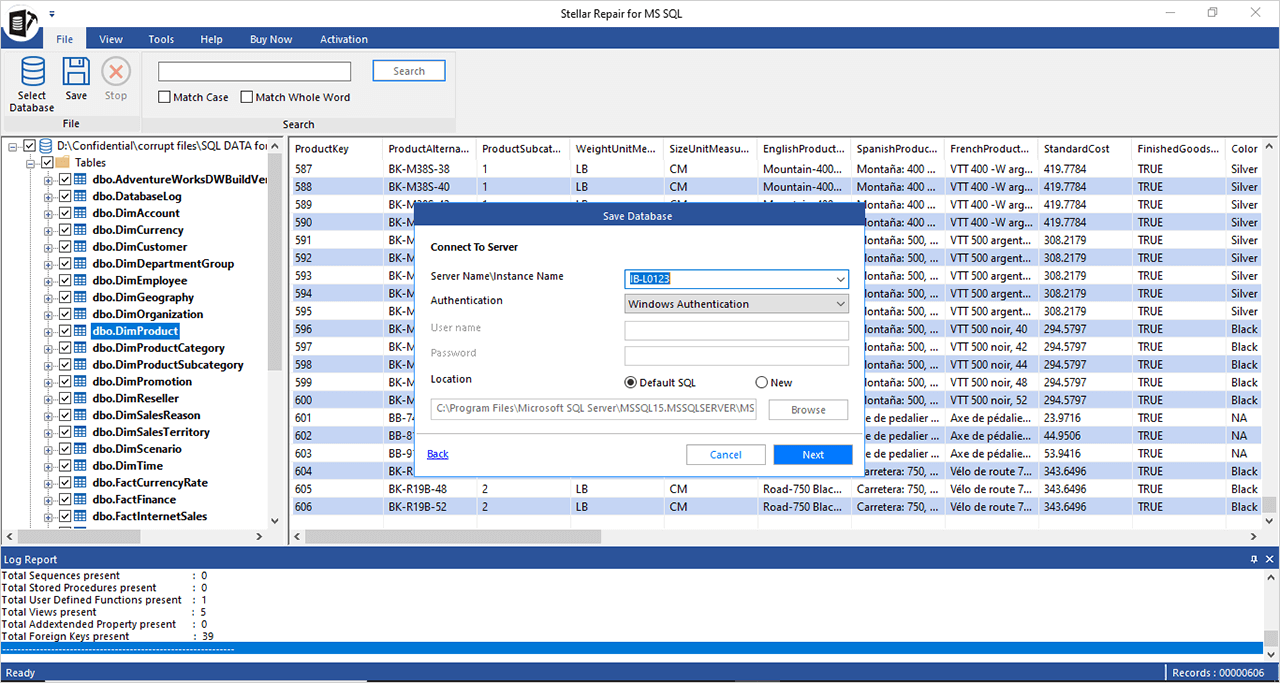Click the Back link
This screenshot has height=683, width=1280.
click(438, 454)
